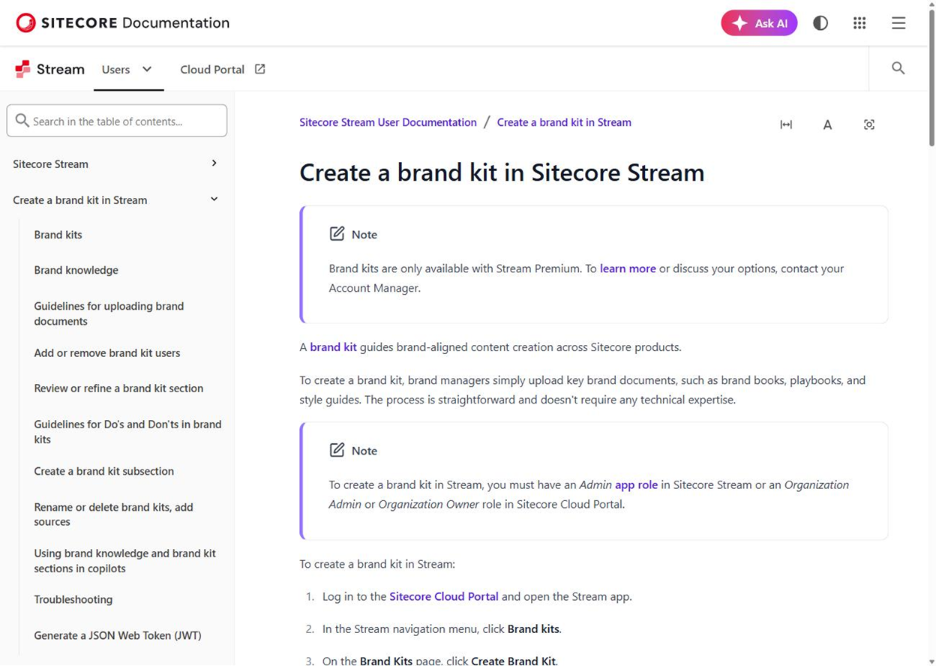The width and height of the screenshot is (936, 666).
Task: Open the Ask AI assistant
Action: [x=759, y=23]
